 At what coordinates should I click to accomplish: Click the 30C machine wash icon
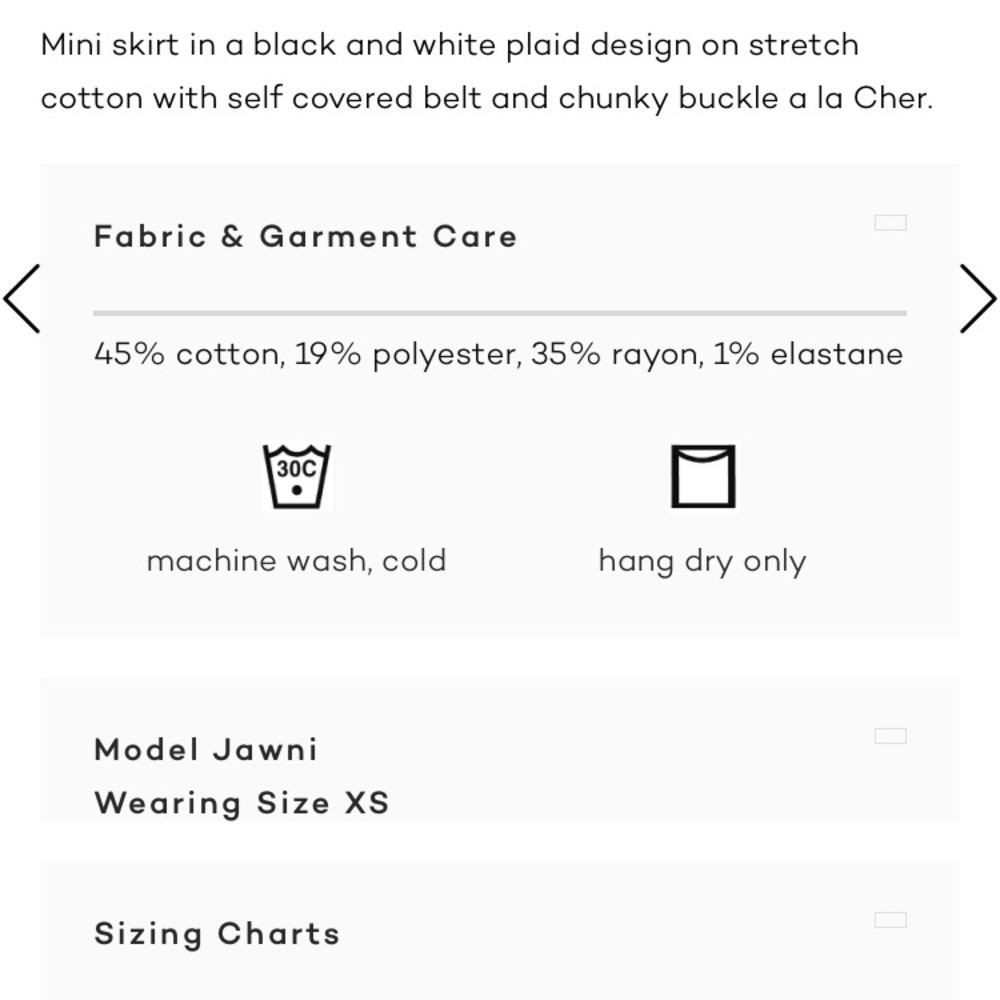(x=297, y=477)
